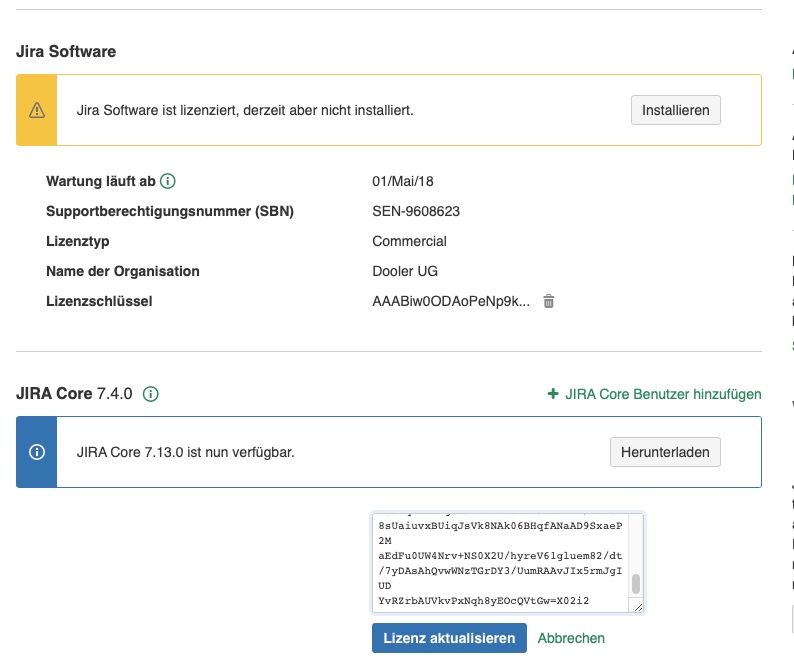The width and height of the screenshot is (794, 670).
Task: Click the Name der Organisation label
Action: point(123,271)
